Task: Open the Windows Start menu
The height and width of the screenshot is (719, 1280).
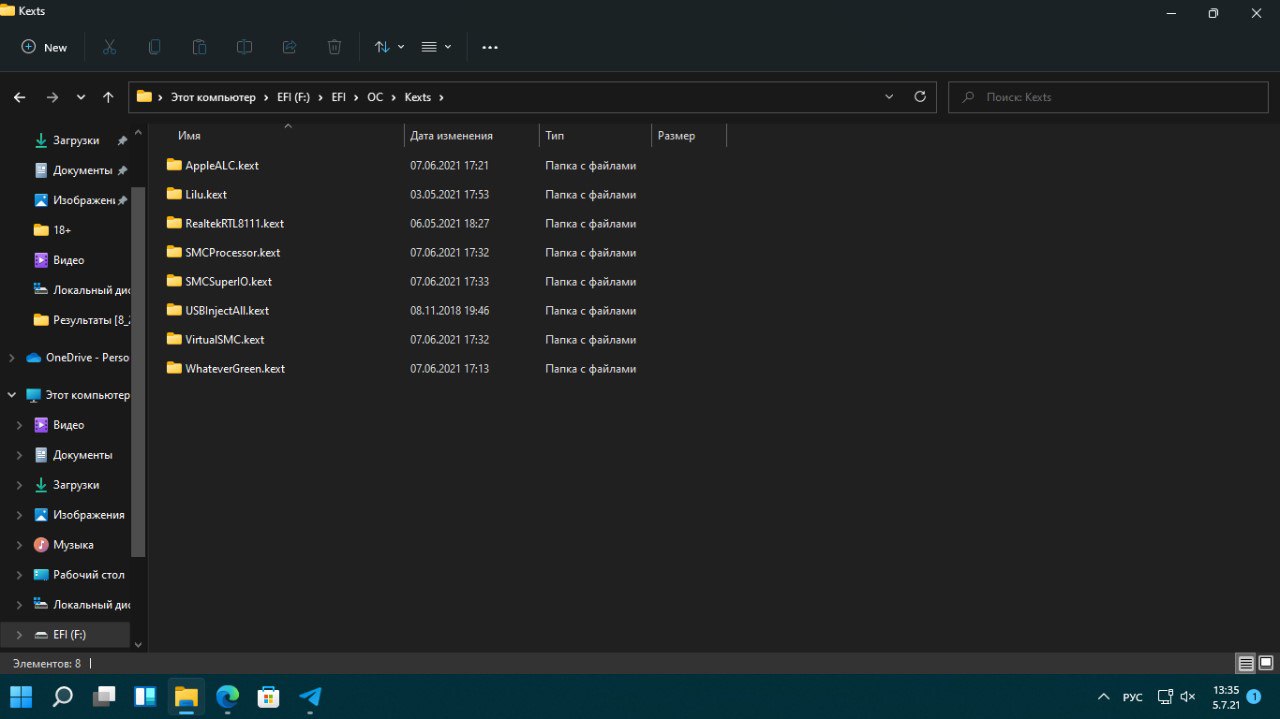Action: pyautogui.click(x=21, y=696)
